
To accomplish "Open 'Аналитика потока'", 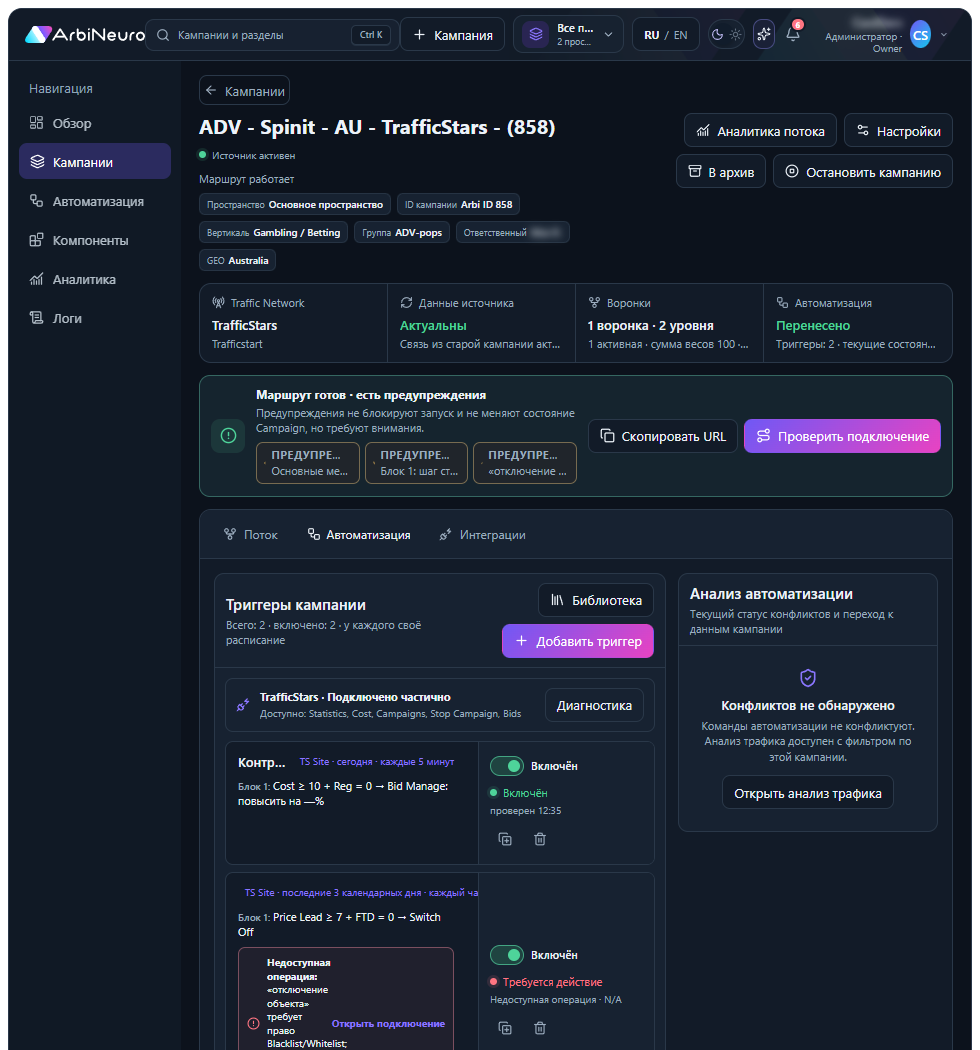I will [x=760, y=131].
